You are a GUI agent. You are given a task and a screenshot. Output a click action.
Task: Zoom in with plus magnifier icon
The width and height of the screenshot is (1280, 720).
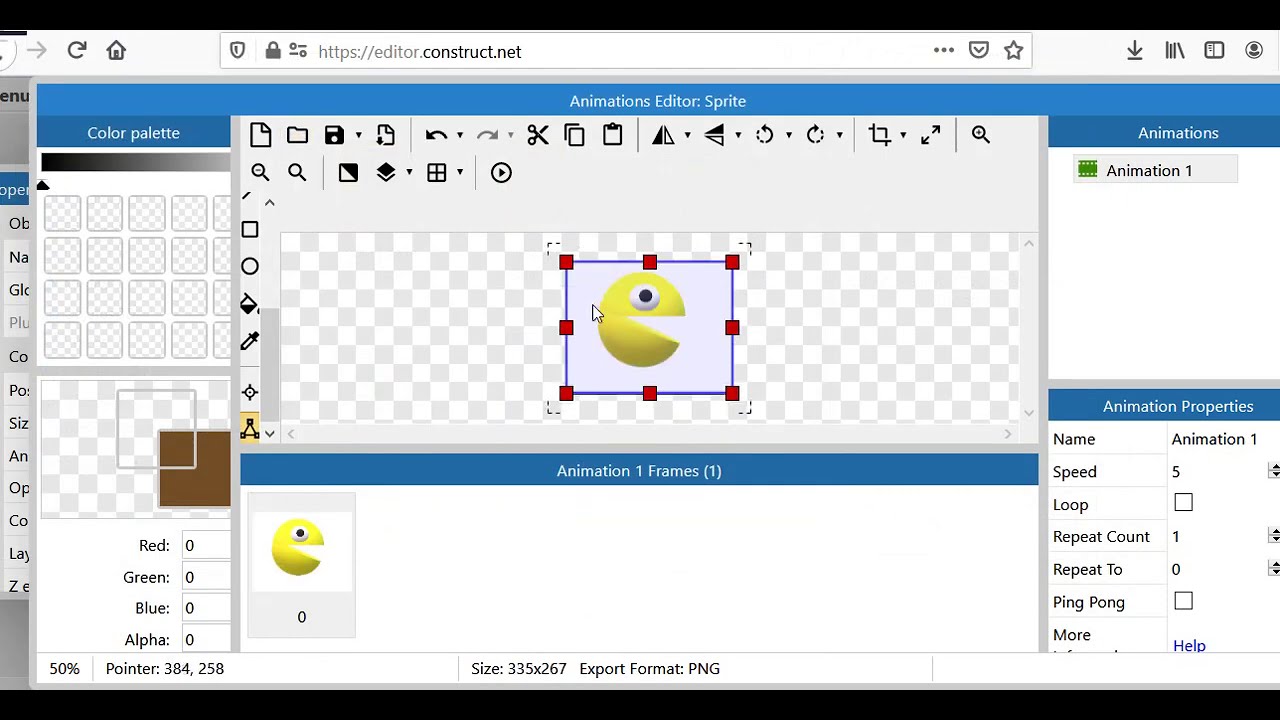[x=981, y=135]
